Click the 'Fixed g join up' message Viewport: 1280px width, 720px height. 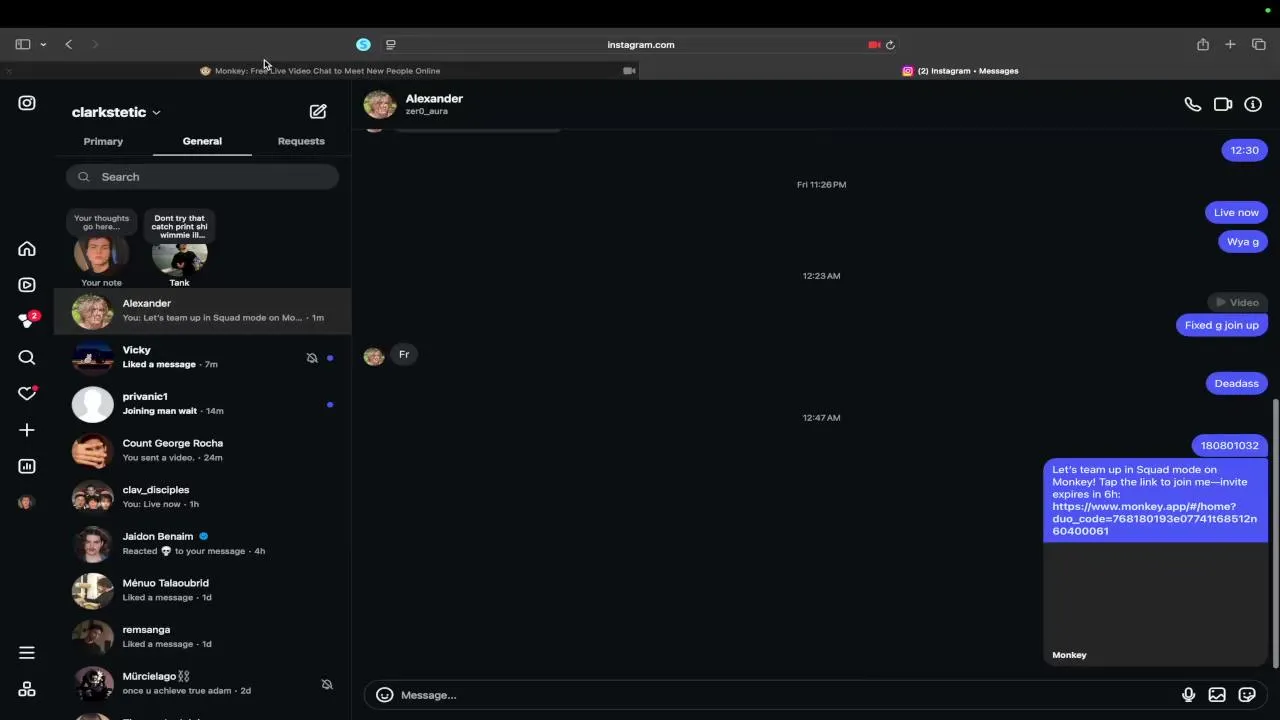tap(1221, 325)
